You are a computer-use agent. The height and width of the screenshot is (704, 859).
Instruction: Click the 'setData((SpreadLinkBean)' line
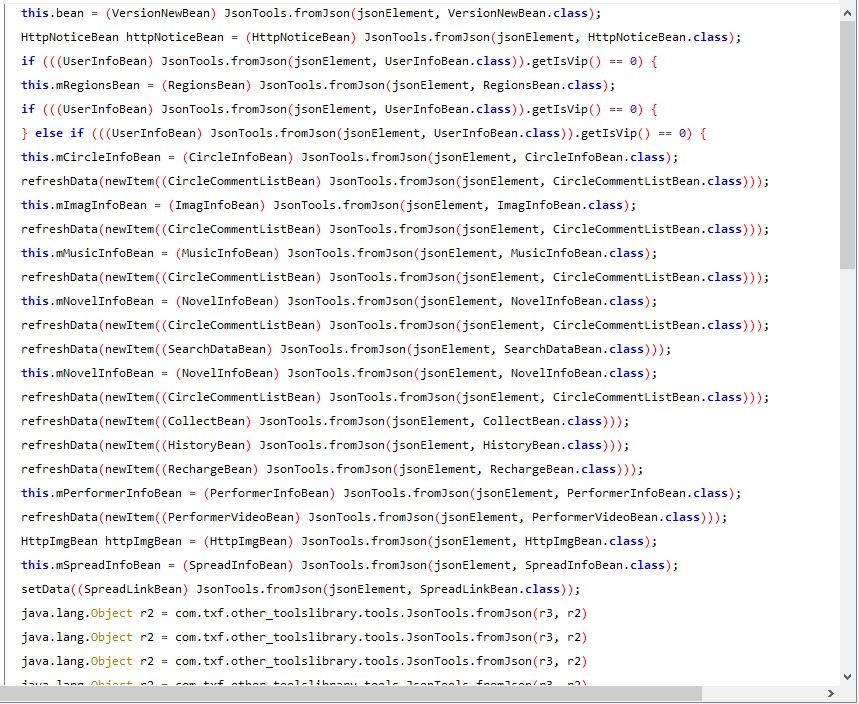[x=300, y=589]
